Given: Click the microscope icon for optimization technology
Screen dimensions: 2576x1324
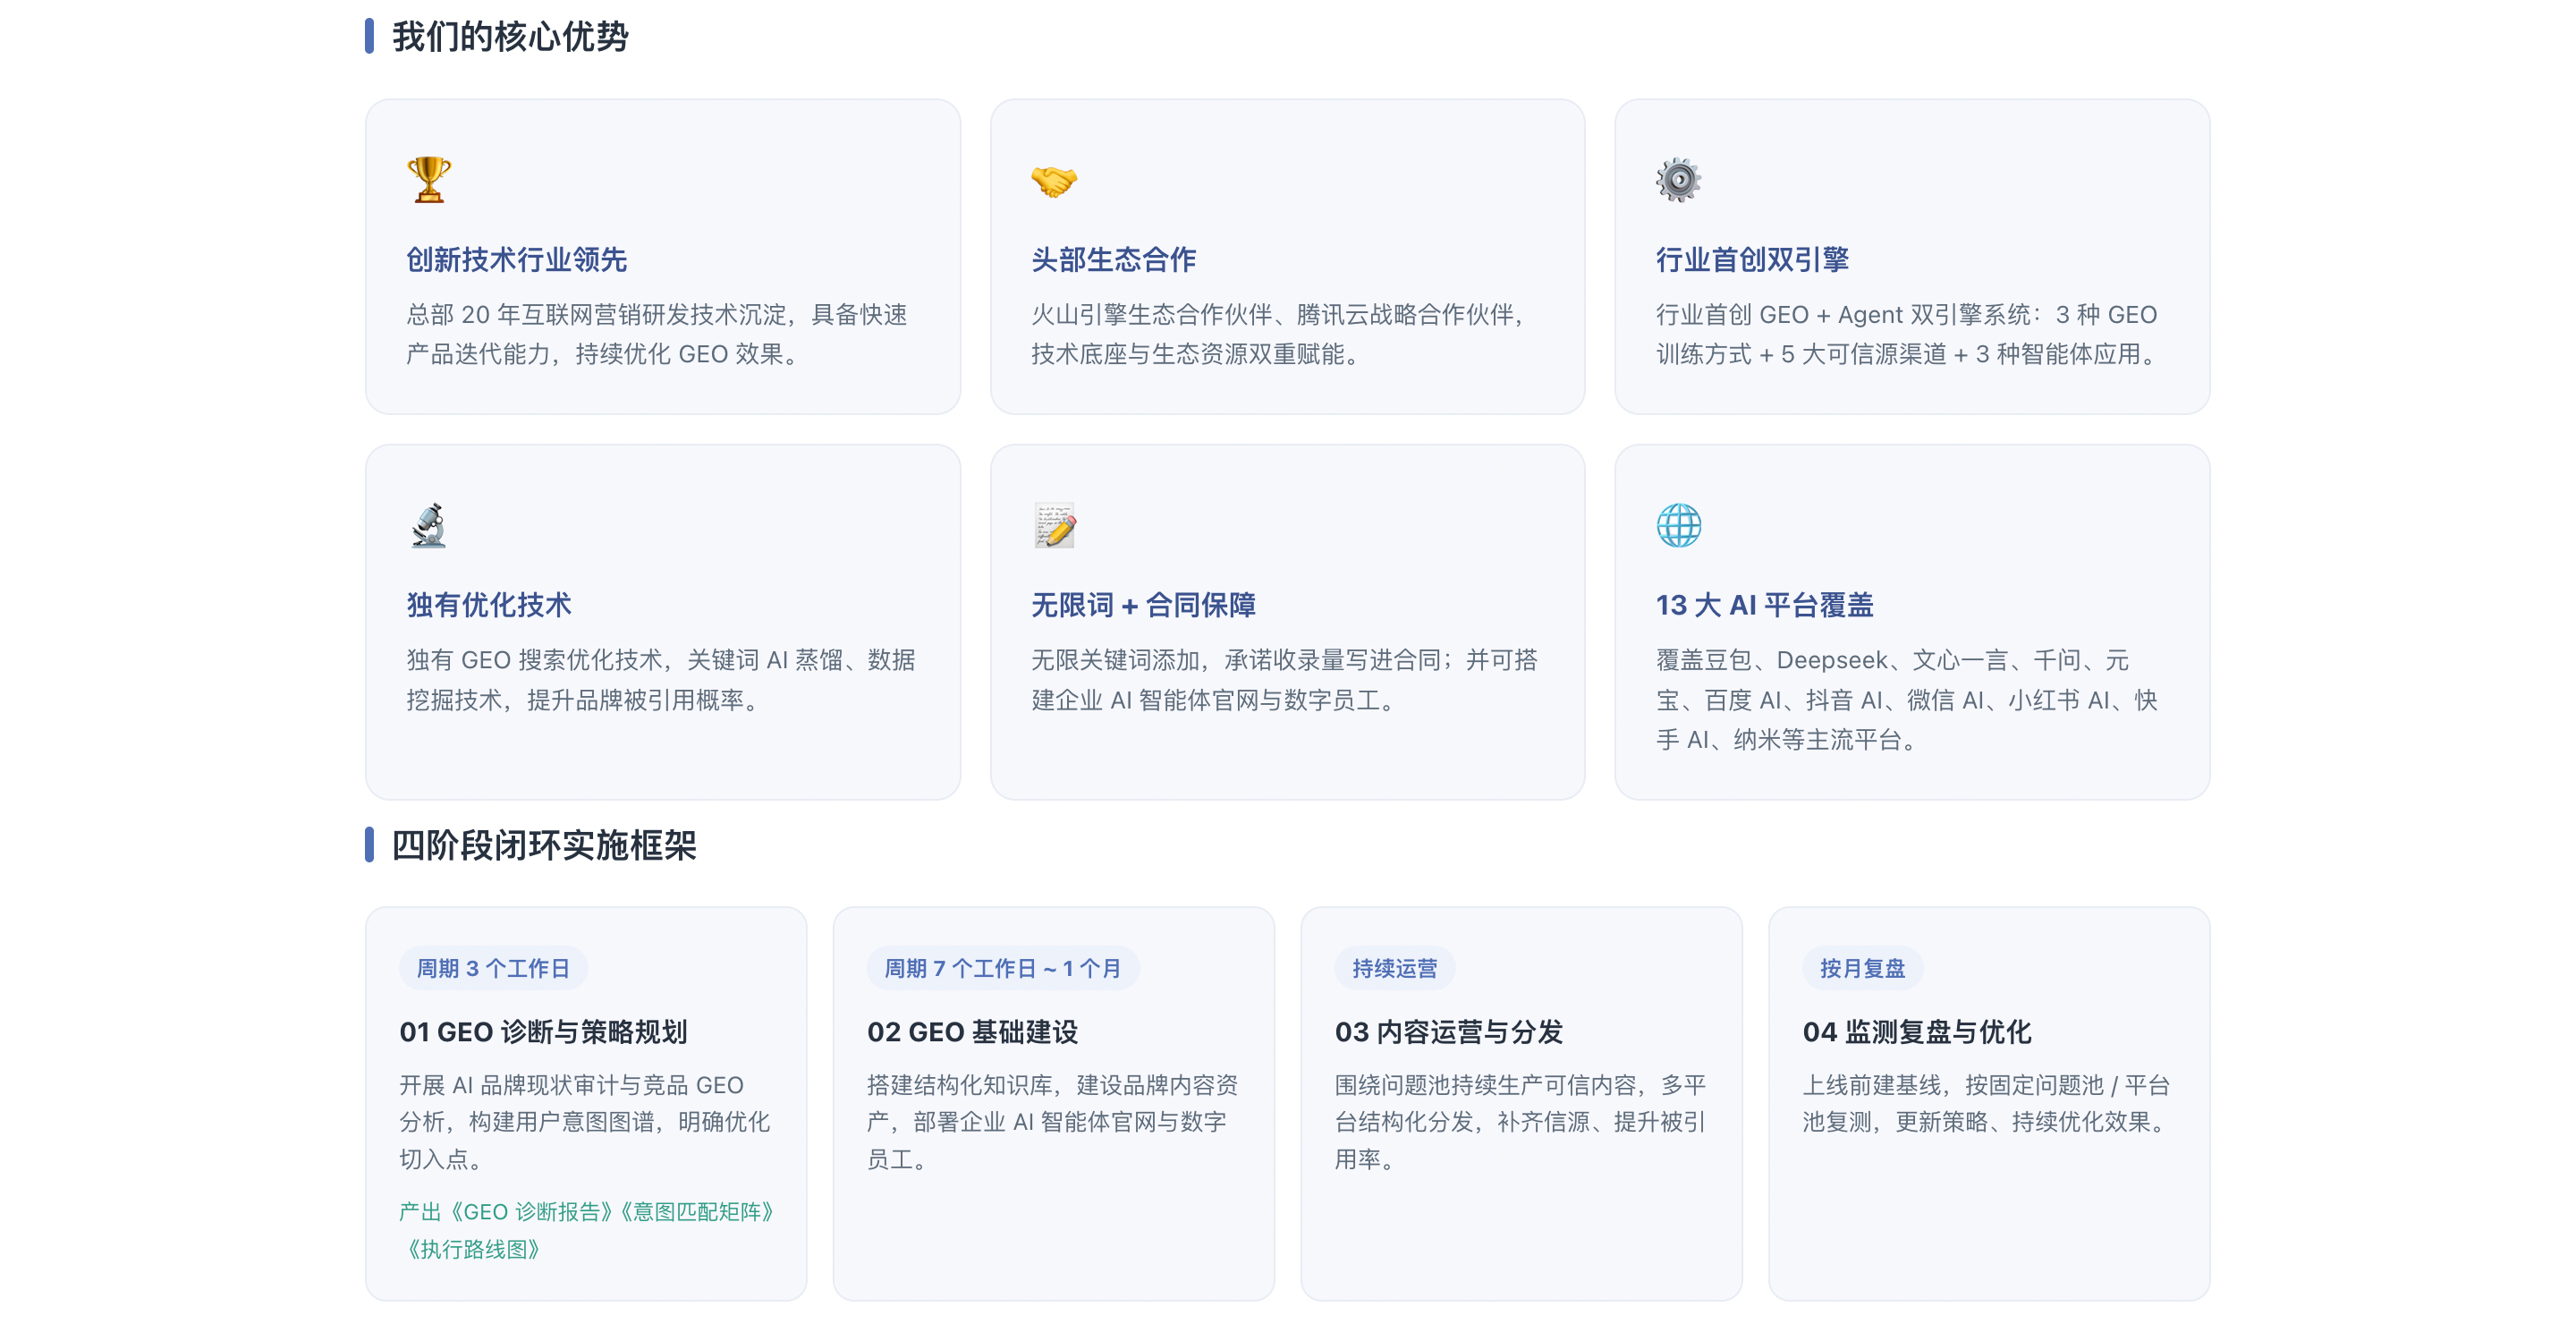Looking at the screenshot, I should [x=429, y=525].
